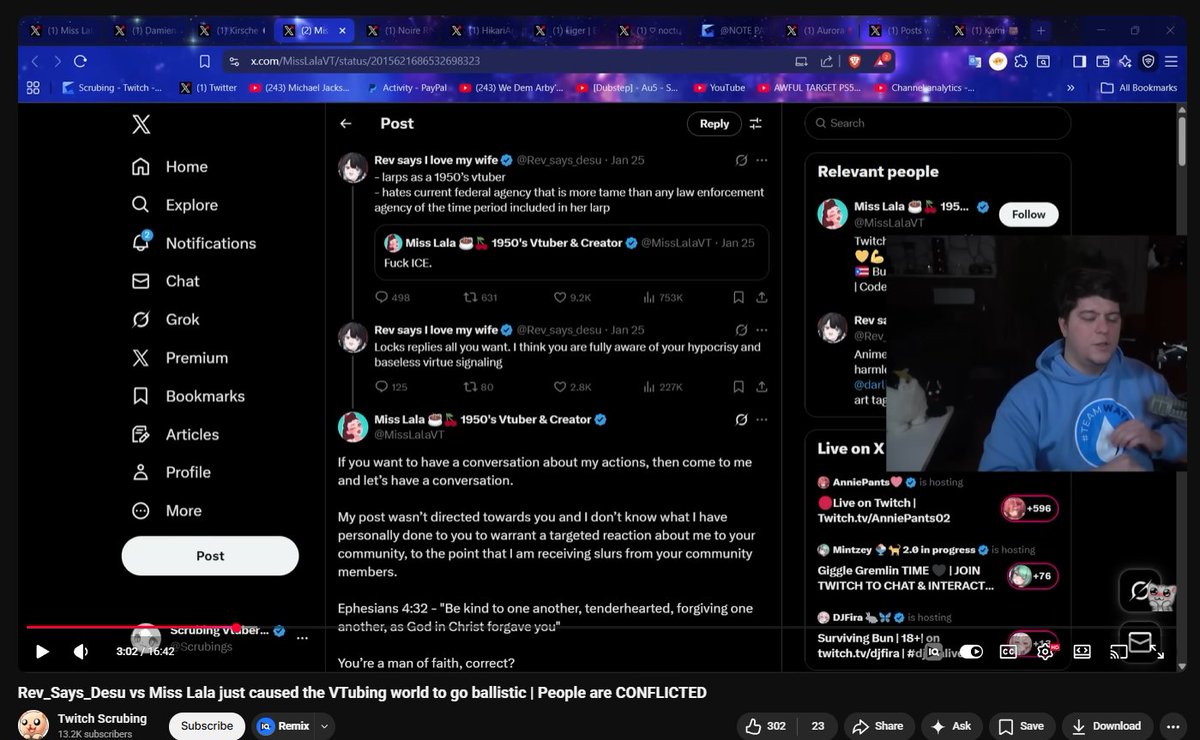
Task: Open the Twitch Scrubing channel name link
Action: pos(102,719)
